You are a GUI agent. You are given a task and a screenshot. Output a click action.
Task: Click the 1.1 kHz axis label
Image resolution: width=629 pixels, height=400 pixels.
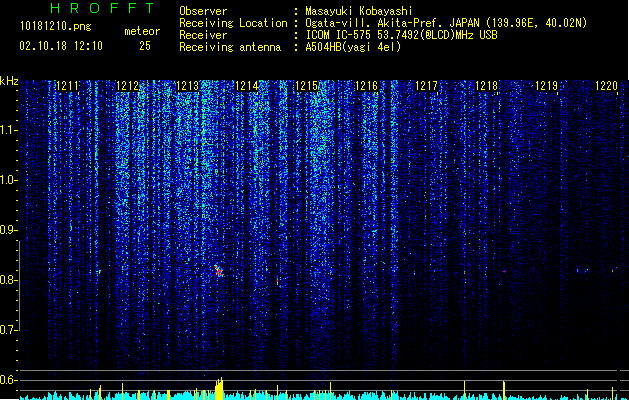coord(8,130)
